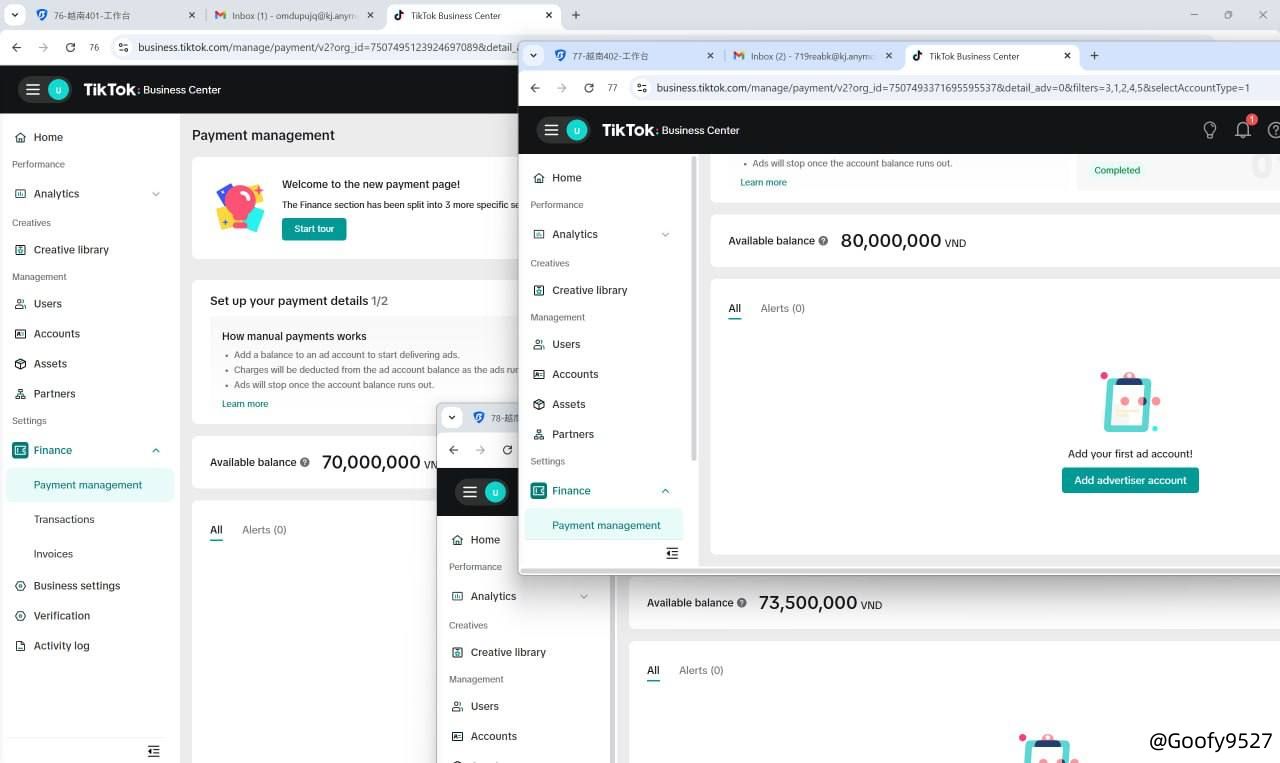The image size is (1280, 763).
Task: Open a new tab in window 77
Action: coord(1094,56)
